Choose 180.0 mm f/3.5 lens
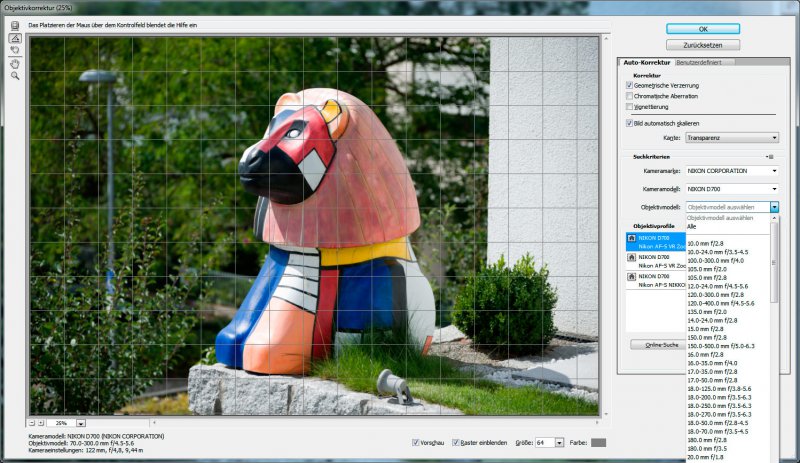 tap(707, 449)
